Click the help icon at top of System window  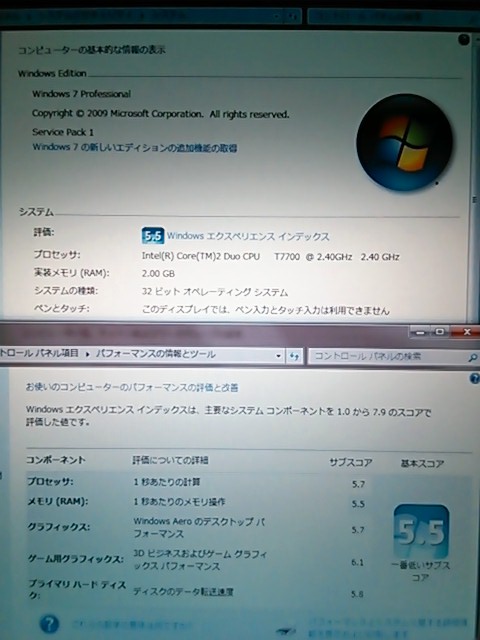click(x=464, y=39)
